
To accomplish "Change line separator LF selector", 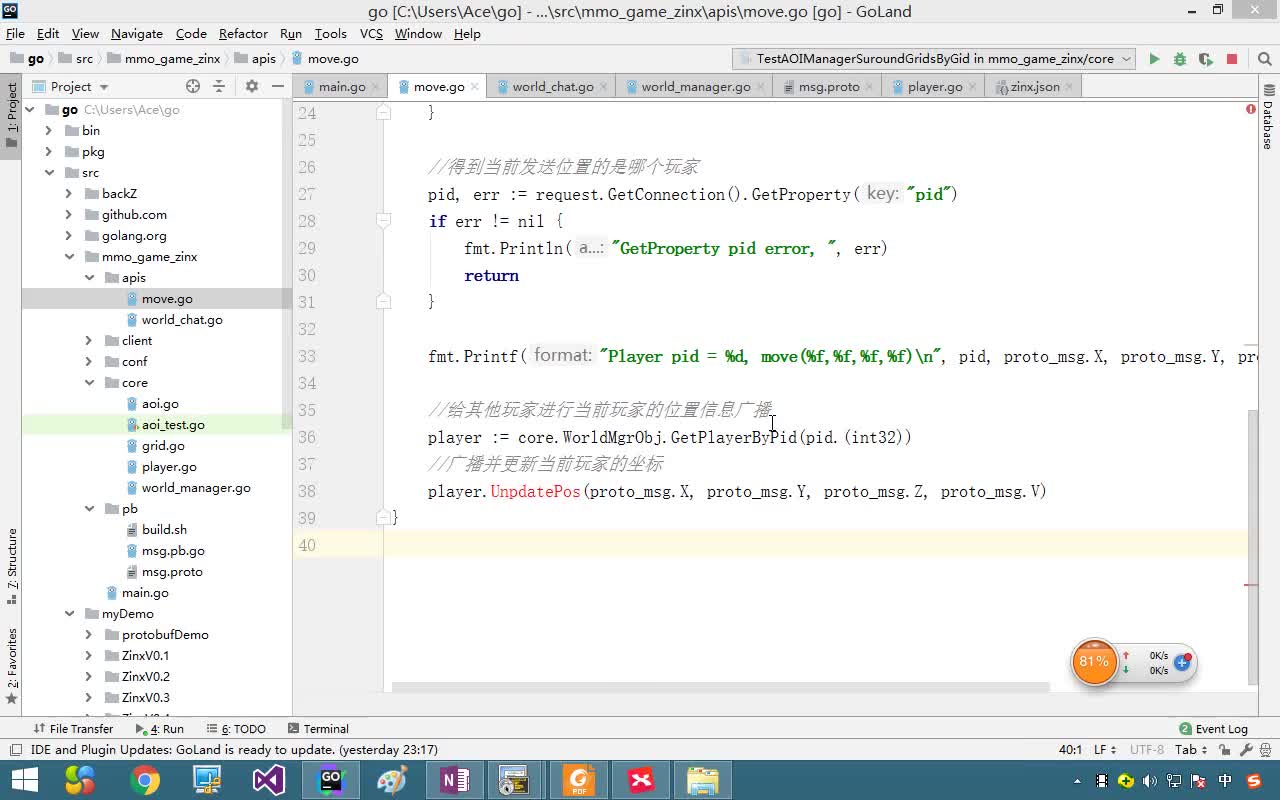I will pyautogui.click(x=1105, y=749).
